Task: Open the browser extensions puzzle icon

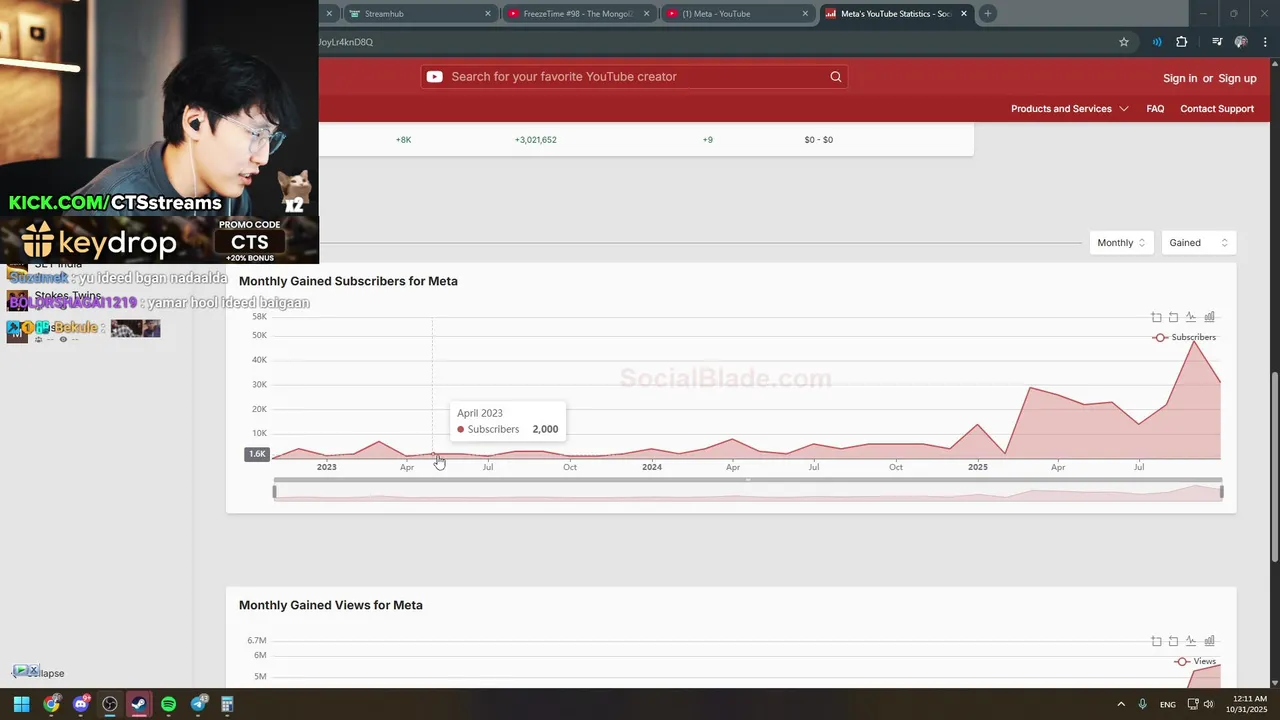Action: point(1181,42)
